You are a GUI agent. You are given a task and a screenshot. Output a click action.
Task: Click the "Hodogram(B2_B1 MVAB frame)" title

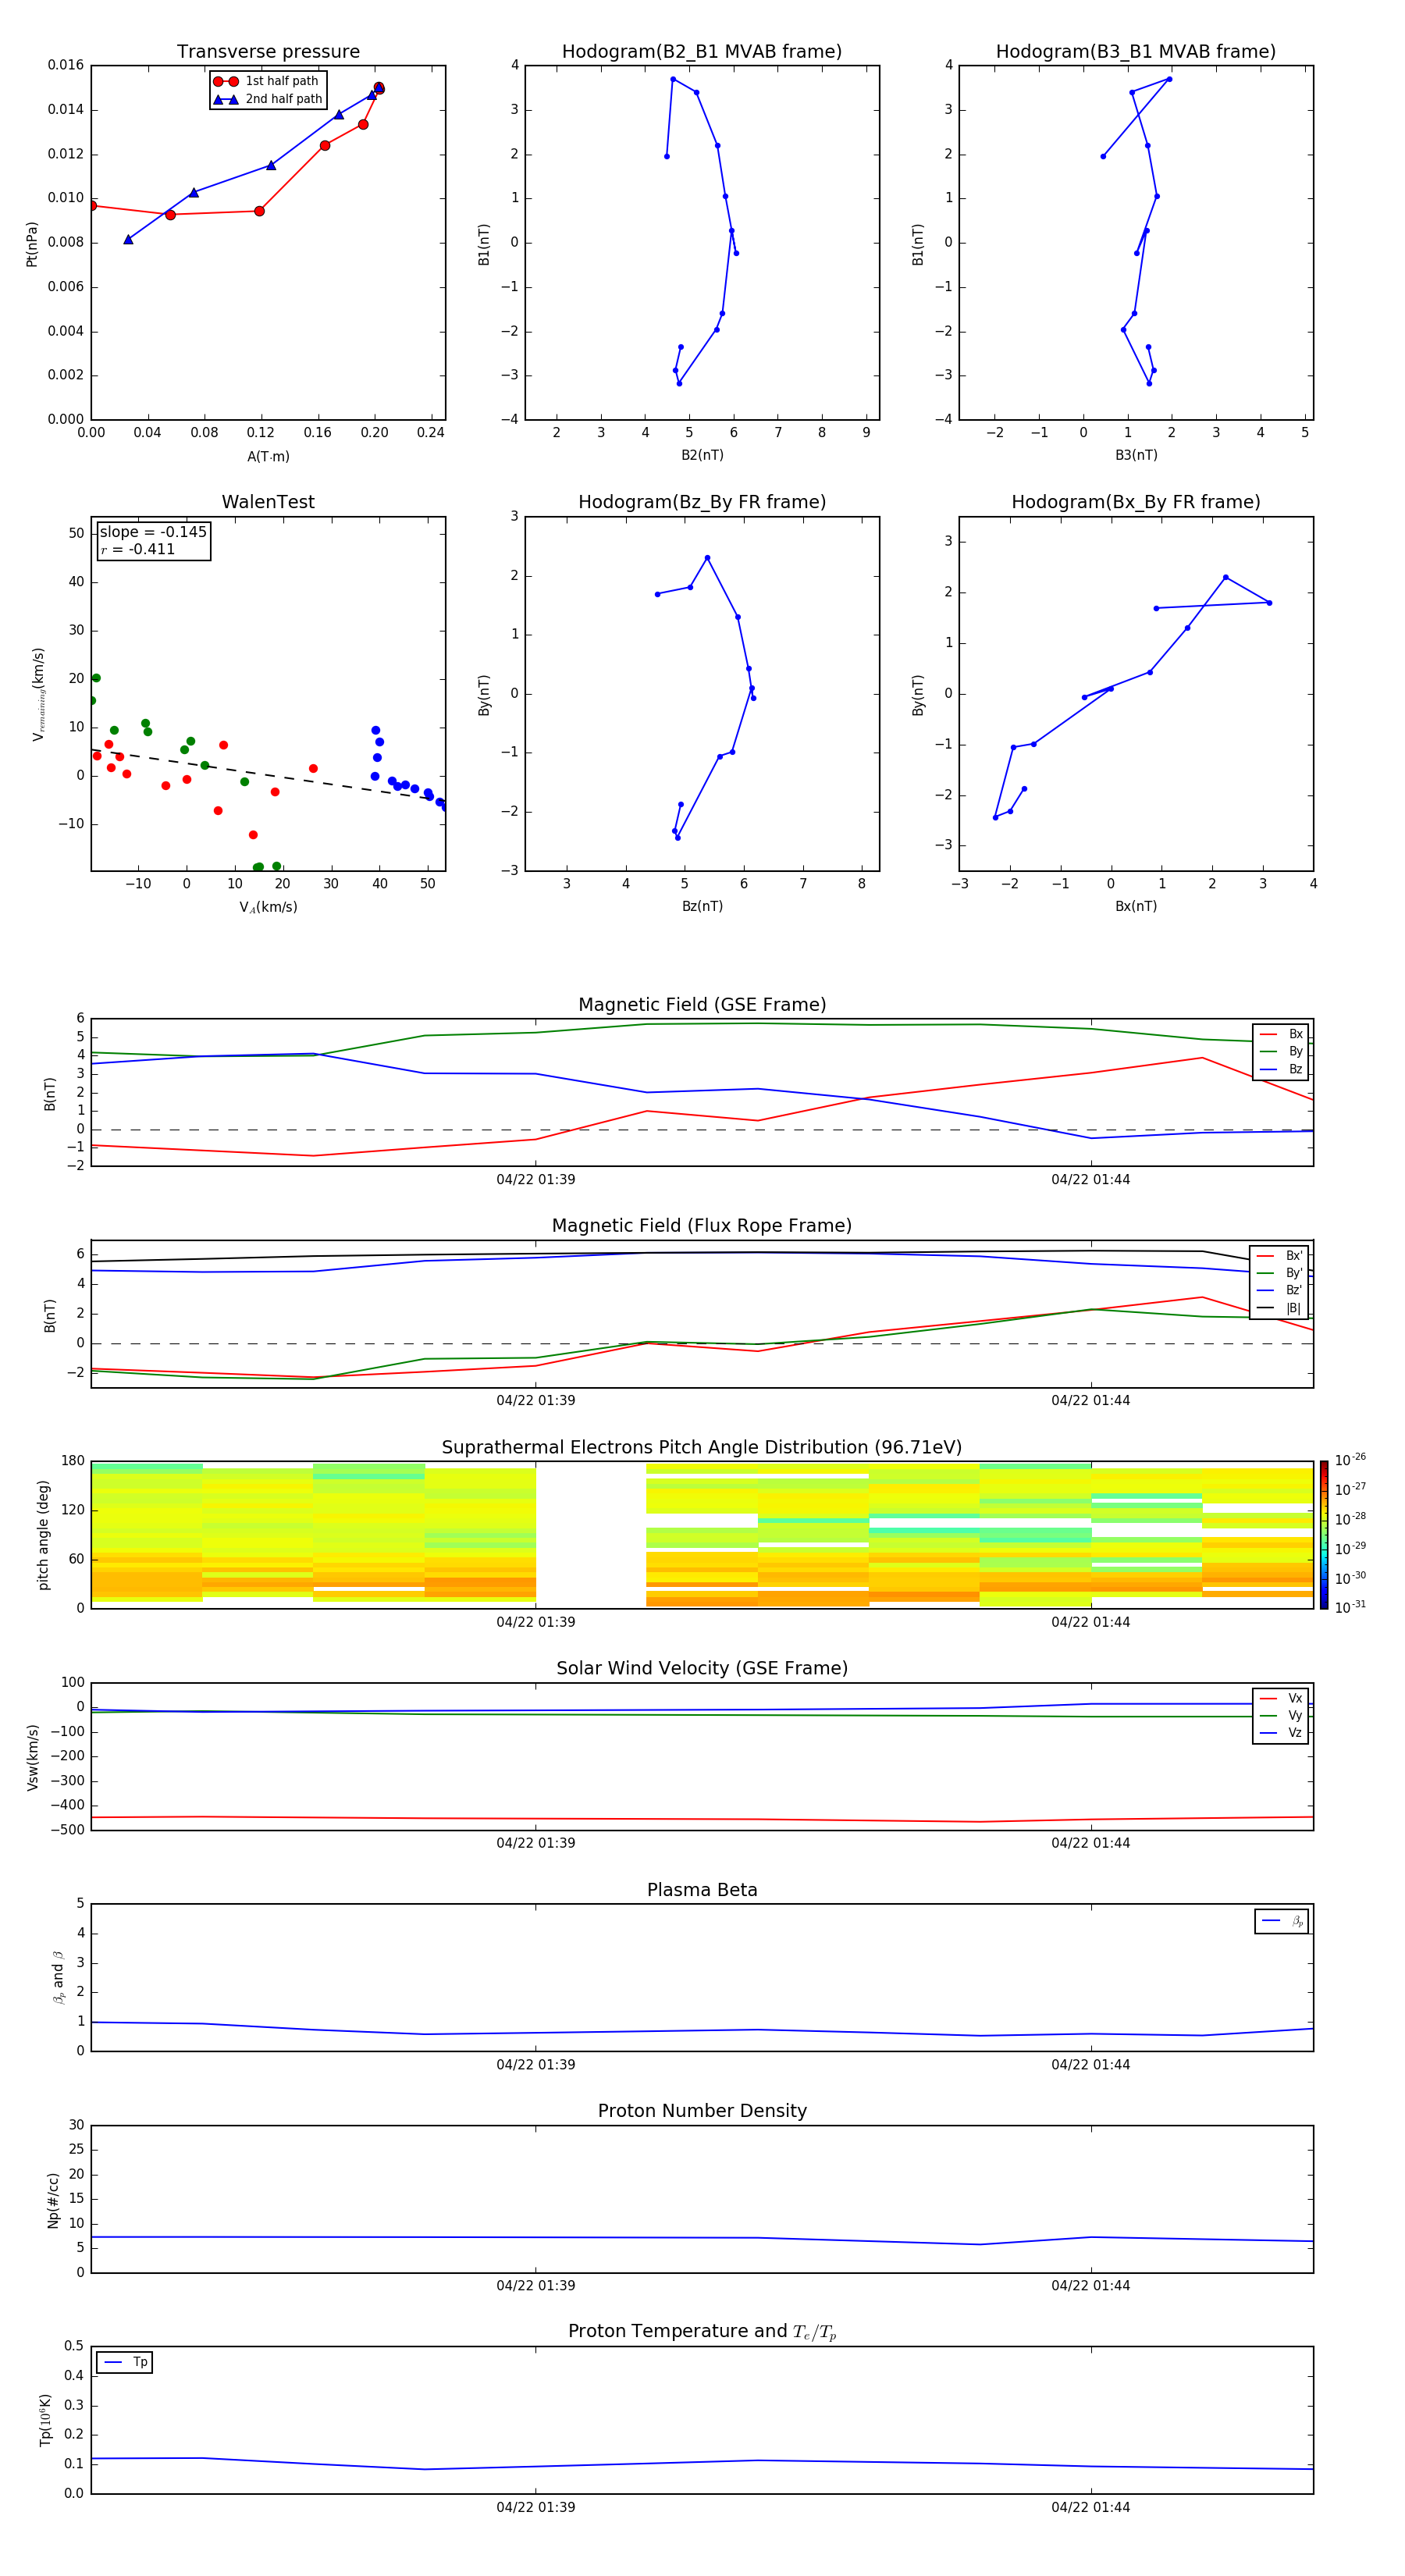[702, 52]
